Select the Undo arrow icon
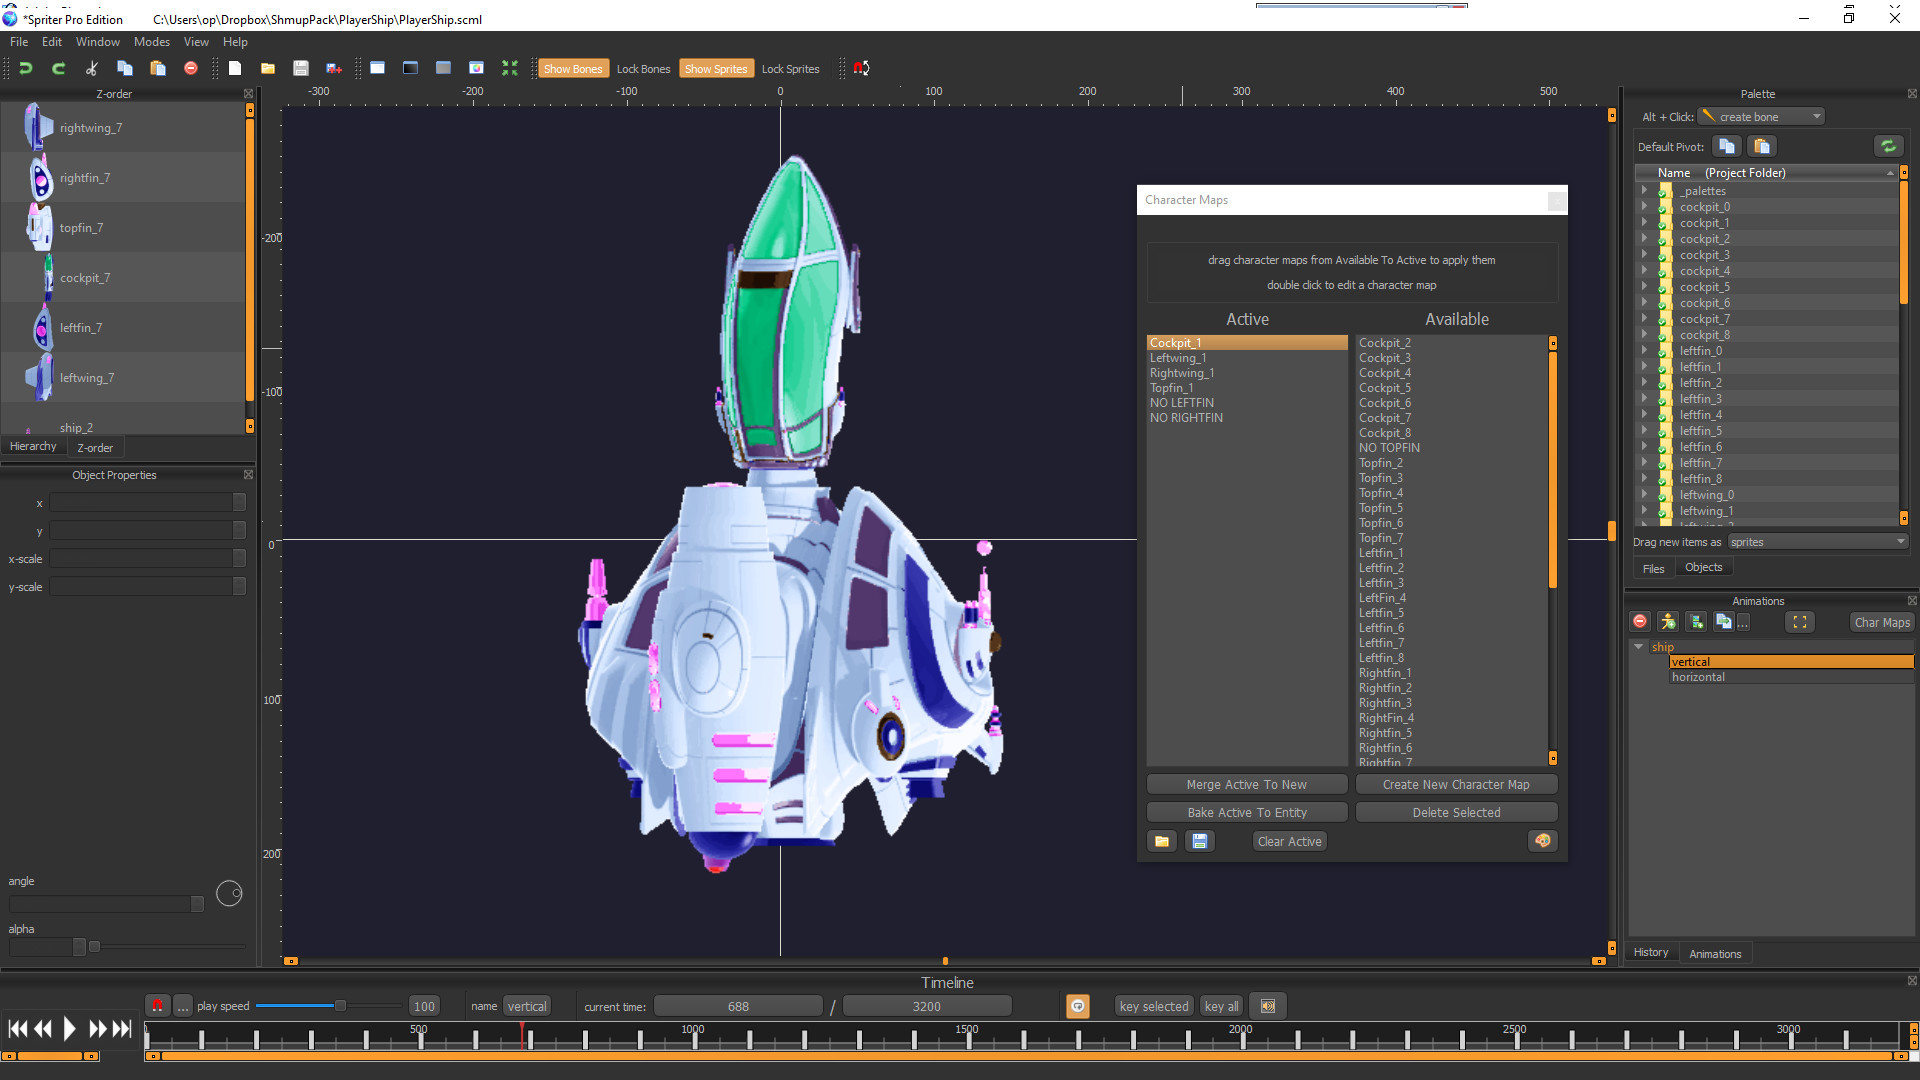 pos(25,67)
